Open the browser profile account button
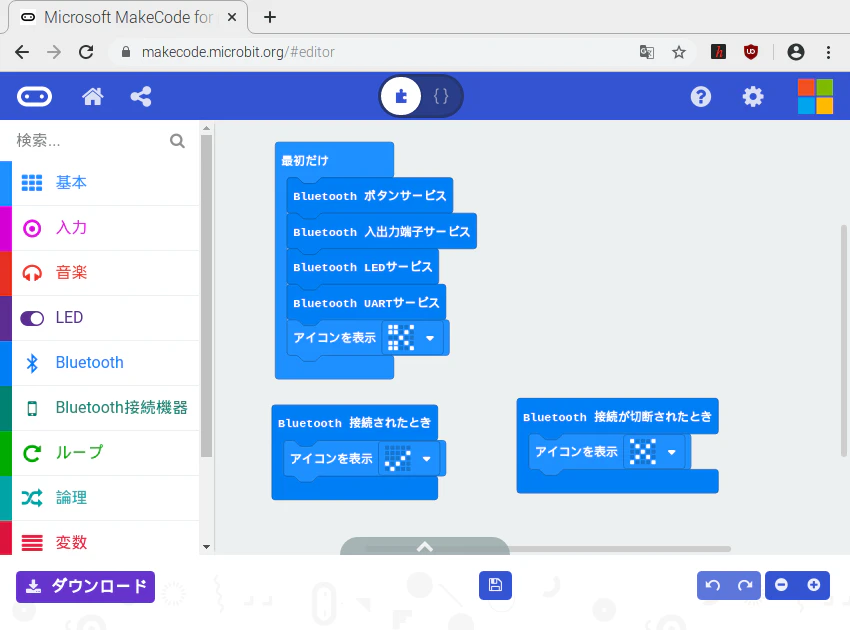850x630 pixels. pyautogui.click(x=795, y=52)
